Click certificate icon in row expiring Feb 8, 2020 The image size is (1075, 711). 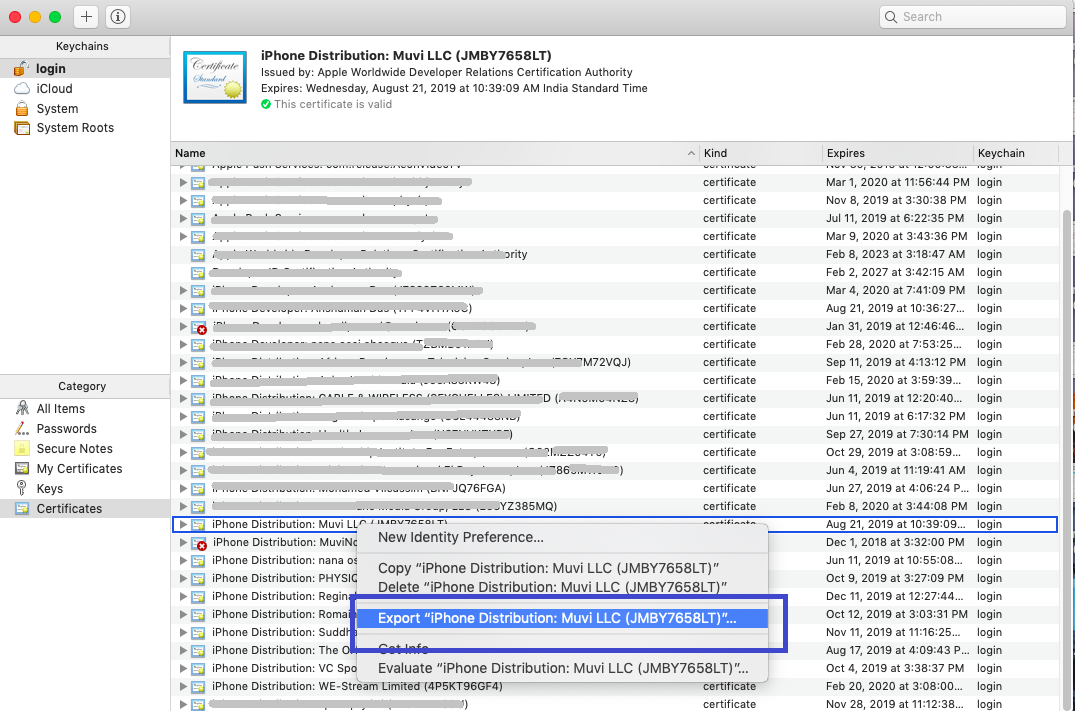pyautogui.click(x=198, y=507)
